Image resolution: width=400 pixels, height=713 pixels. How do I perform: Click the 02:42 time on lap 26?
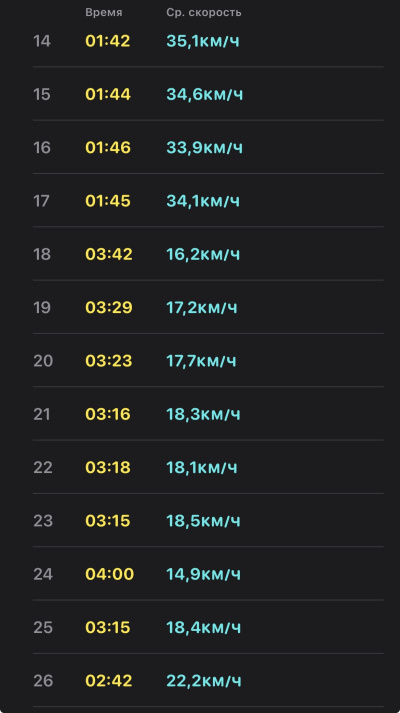[x=109, y=681]
